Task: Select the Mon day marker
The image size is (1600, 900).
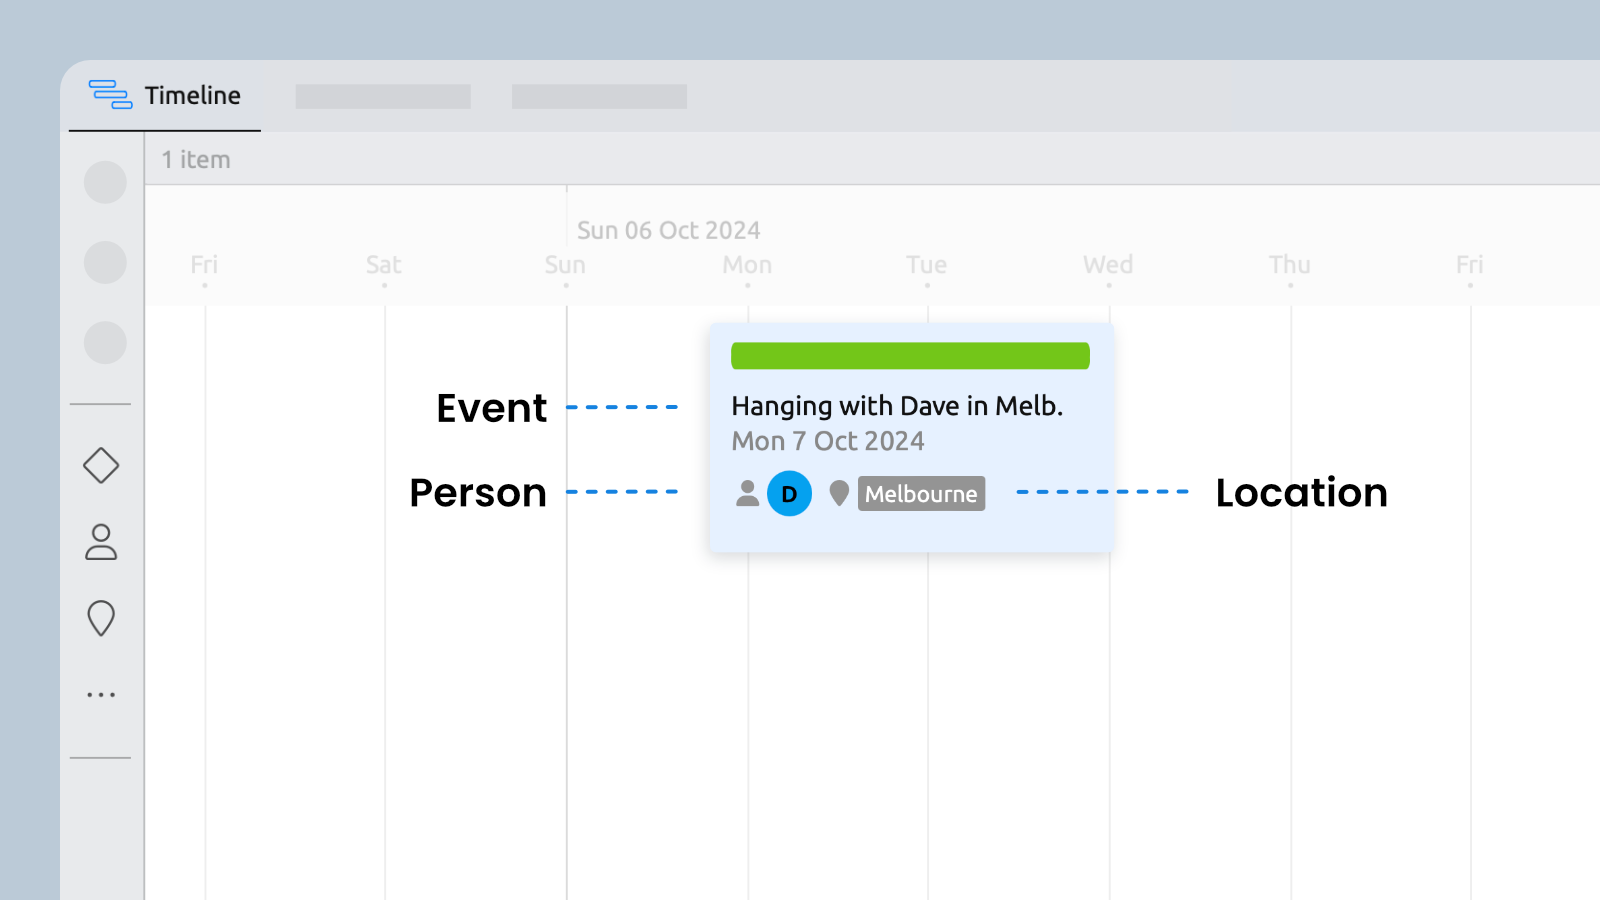Action: point(747,265)
